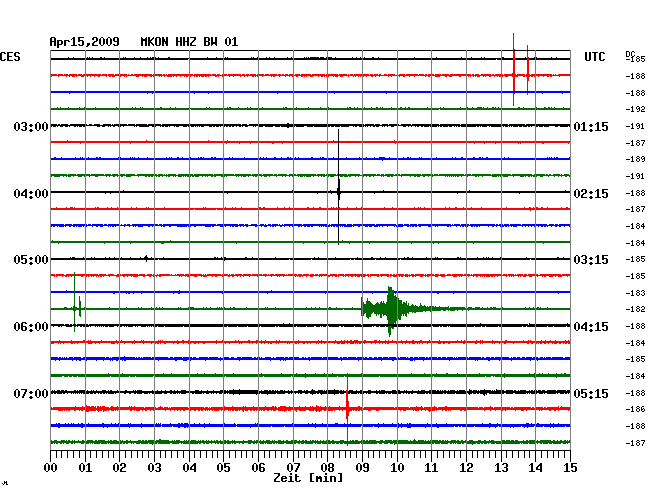Screen dimensions: 650x494
Task: Click the 07 minute axis label
Action: (293, 468)
